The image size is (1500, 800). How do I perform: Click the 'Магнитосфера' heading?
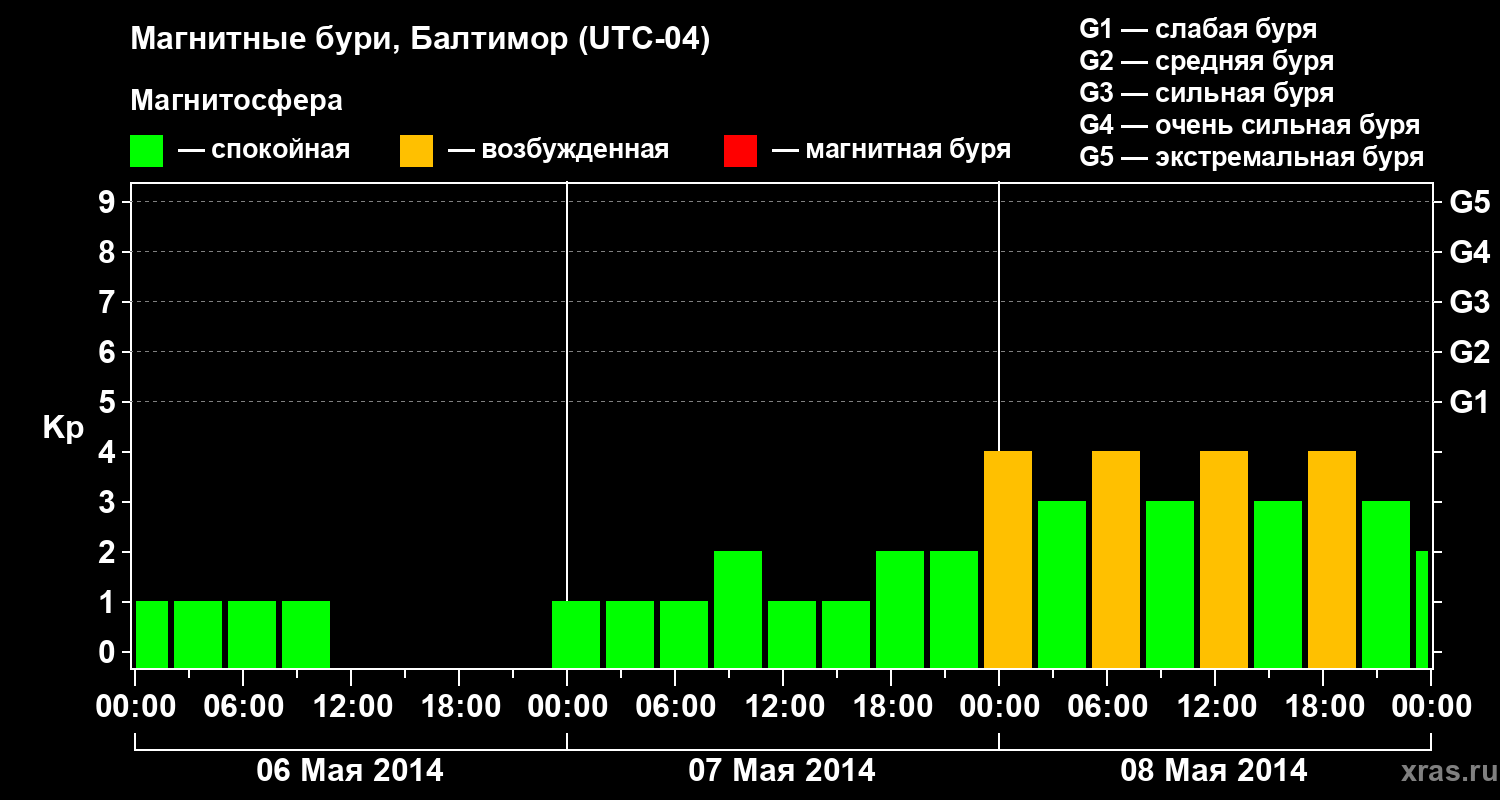237,101
